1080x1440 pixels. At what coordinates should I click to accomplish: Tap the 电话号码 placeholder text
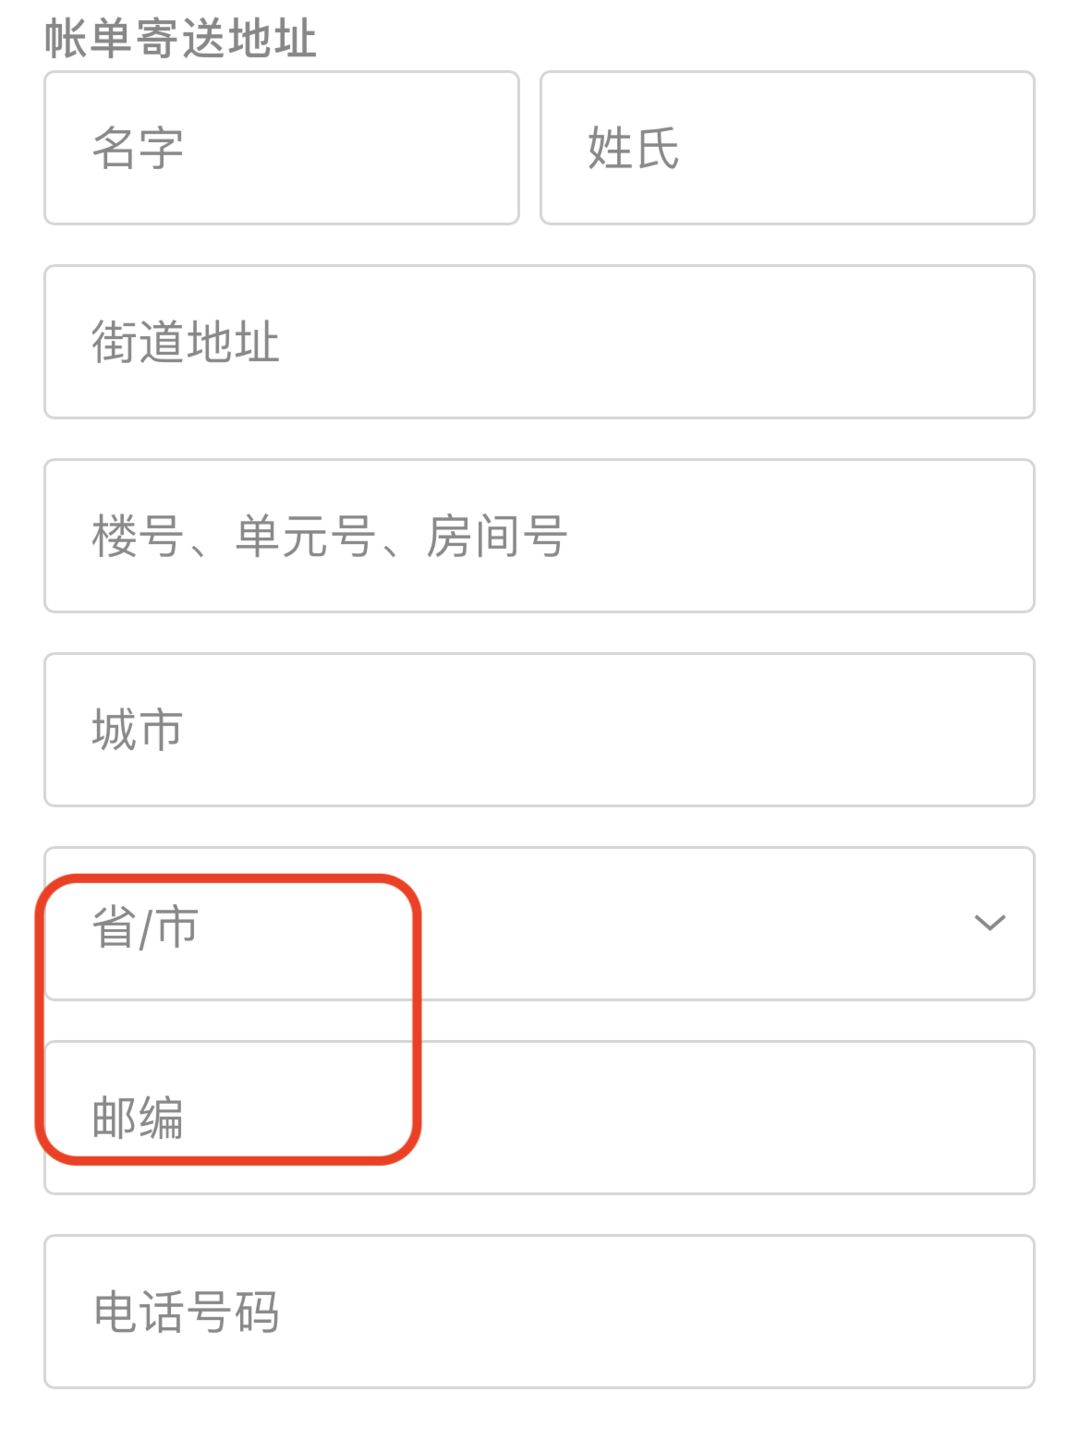(x=186, y=1311)
